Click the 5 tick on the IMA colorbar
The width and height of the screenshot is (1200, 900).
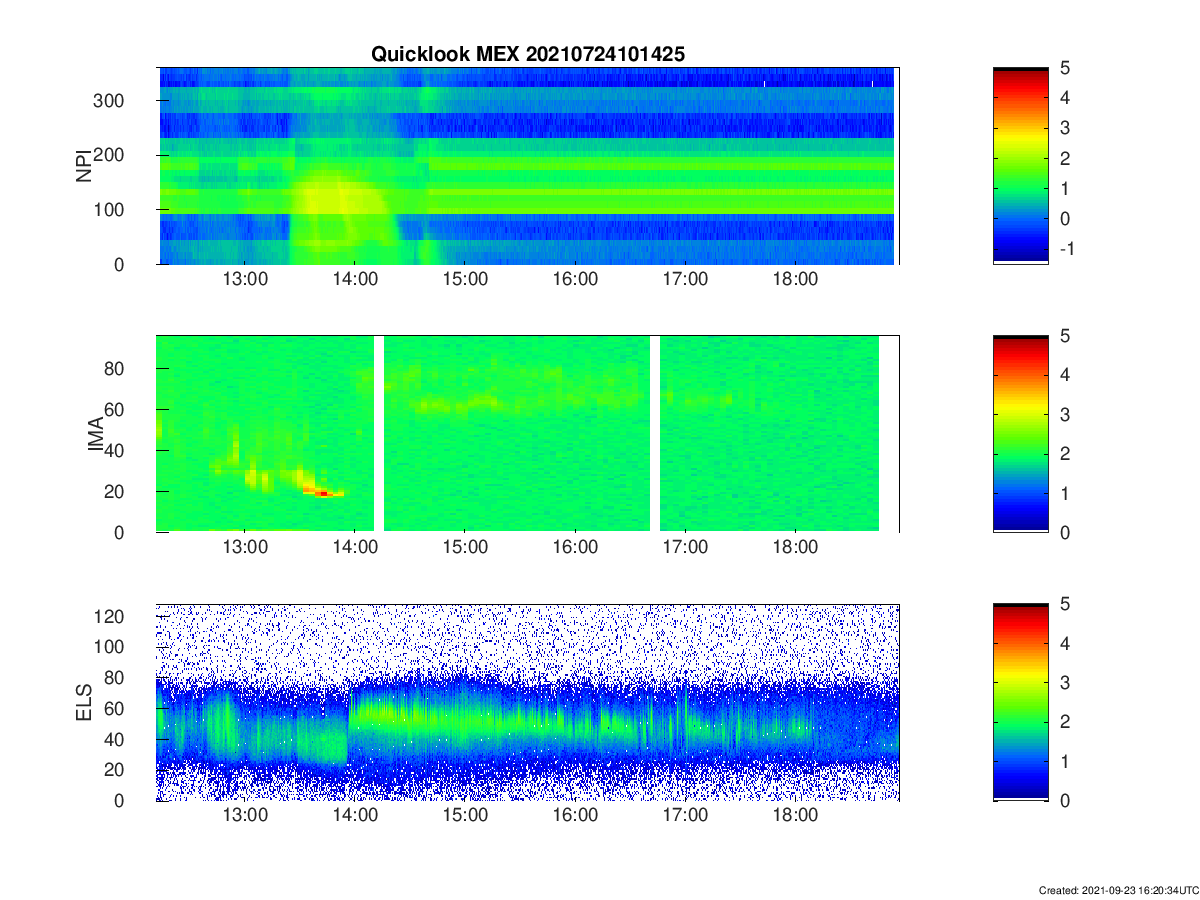[x=1066, y=336]
